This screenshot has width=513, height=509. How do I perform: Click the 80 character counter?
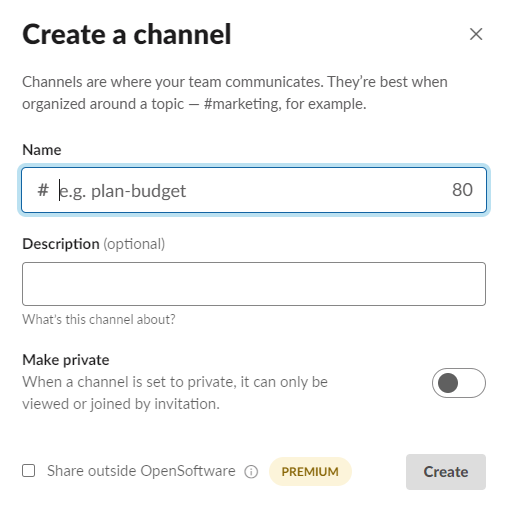pos(462,190)
